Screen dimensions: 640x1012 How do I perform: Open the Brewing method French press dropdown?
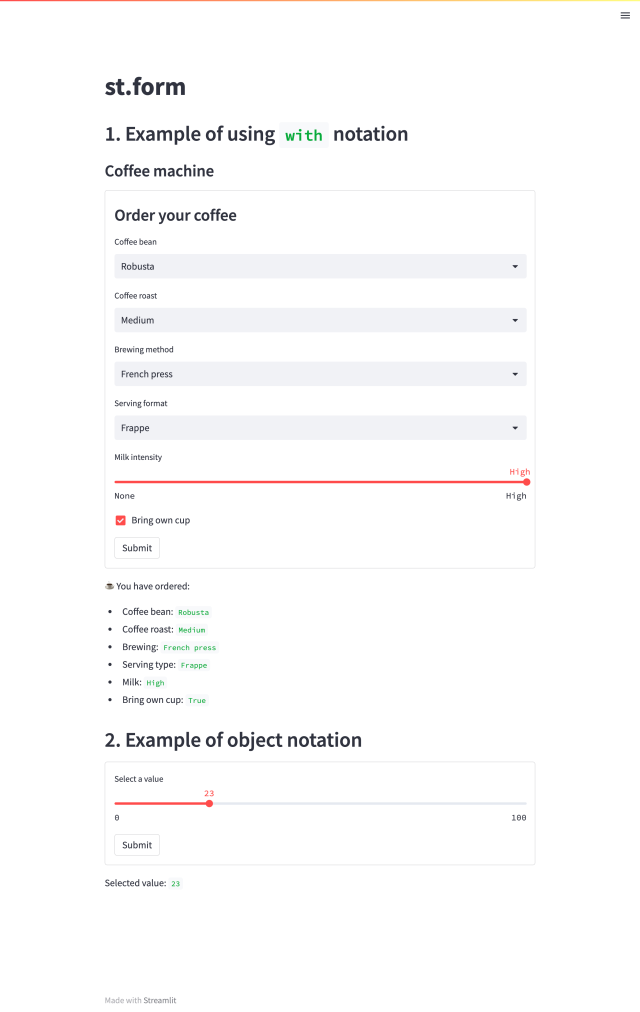pyautogui.click(x=310, y=375)
